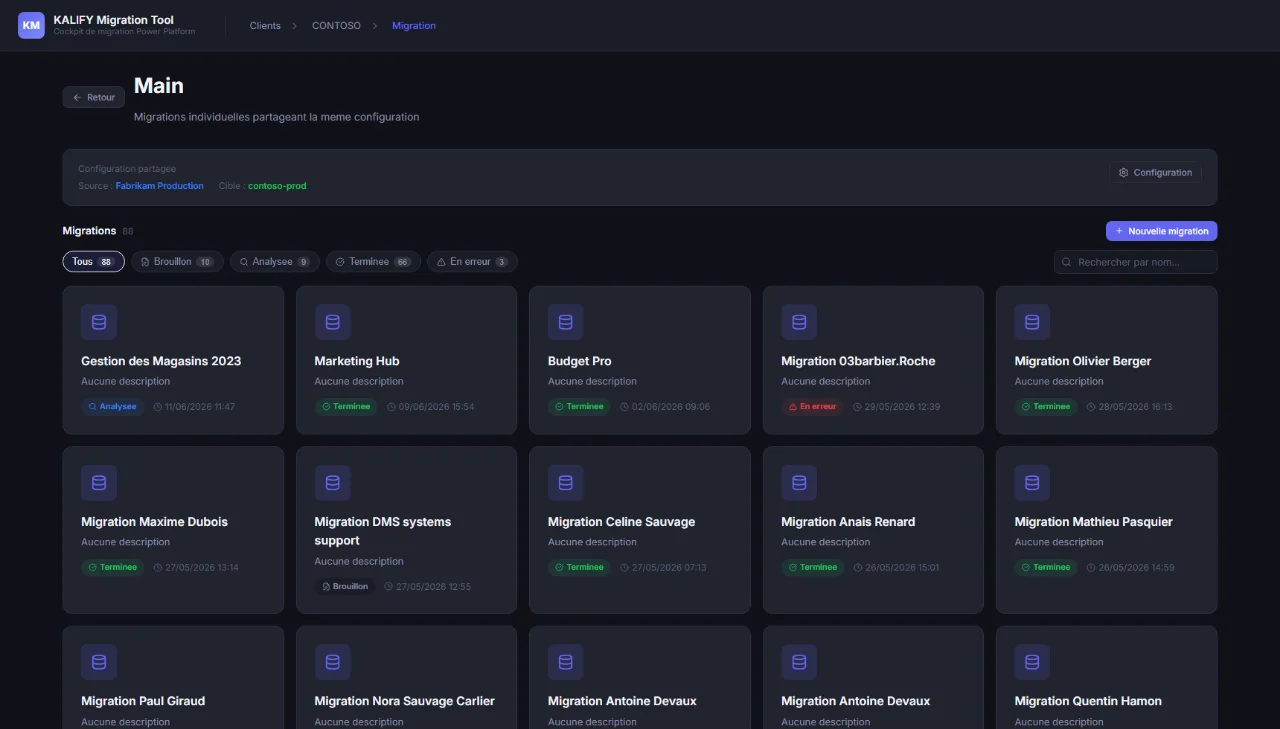Click database icon on Migration Mathieu Pasquier card

click(x=1032, y=483)
